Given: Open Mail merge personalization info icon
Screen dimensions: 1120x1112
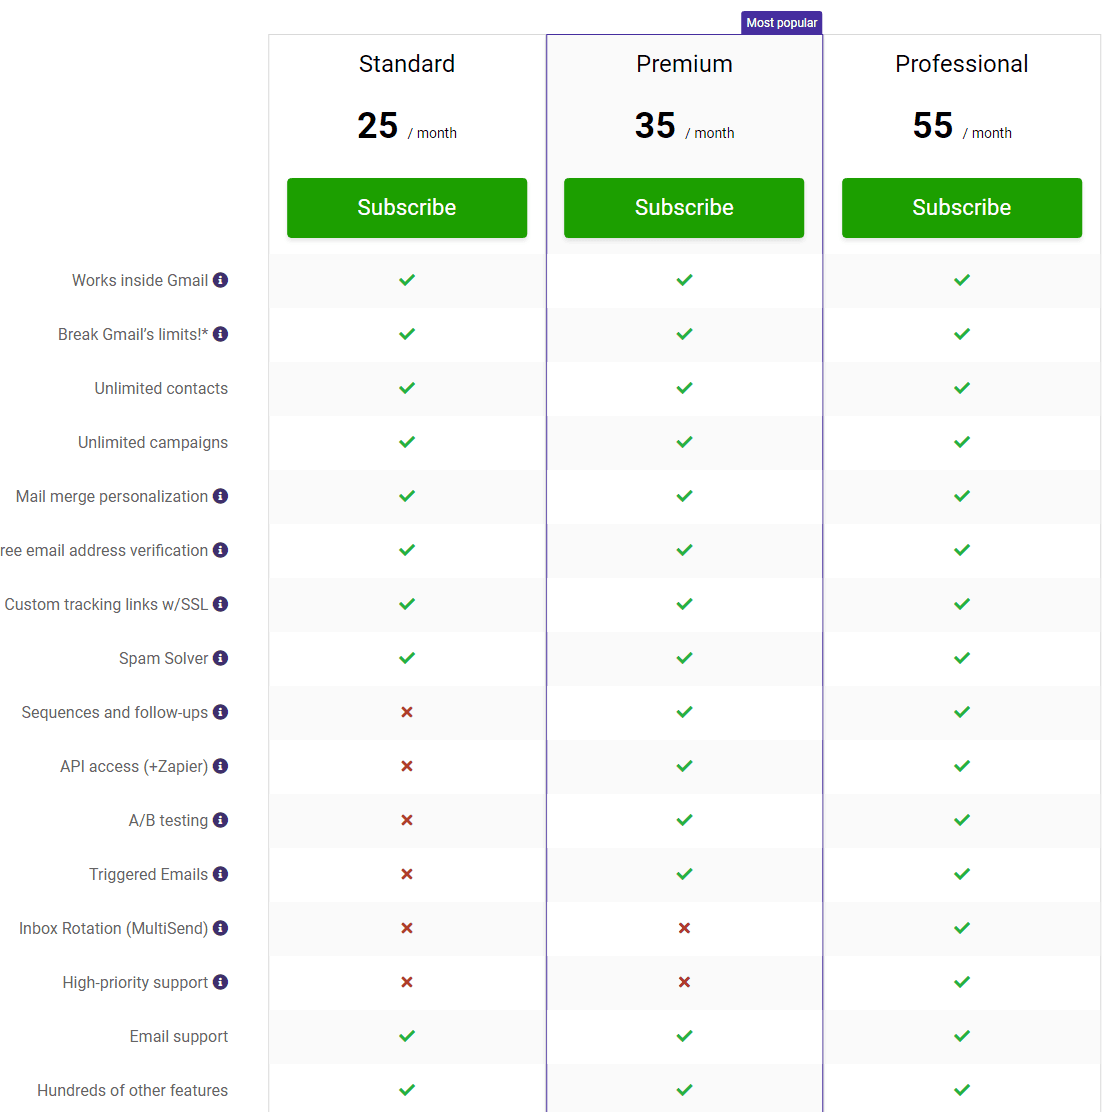Looking at the screenshot, I should pyautogui.click(x=220, y=496).
